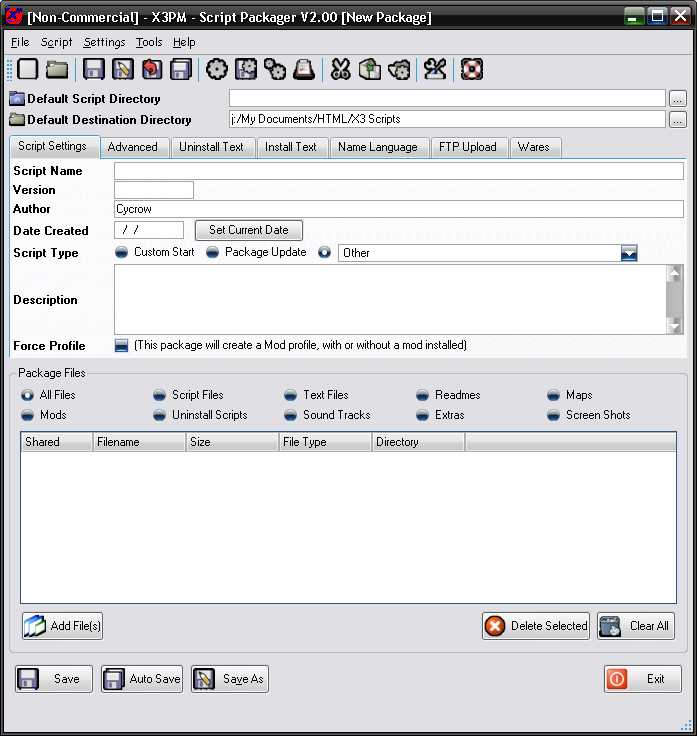Browse for Default Script Directory
Screen dimensions: 697x736
(x=678, y=99)
